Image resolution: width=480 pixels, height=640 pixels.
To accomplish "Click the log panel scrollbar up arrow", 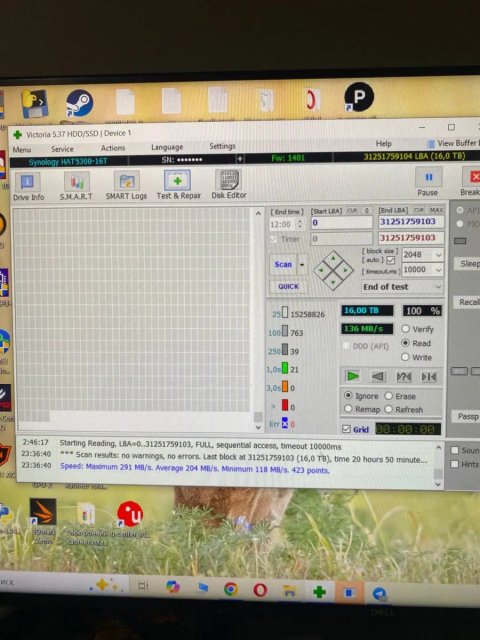I will click(438, 448).
